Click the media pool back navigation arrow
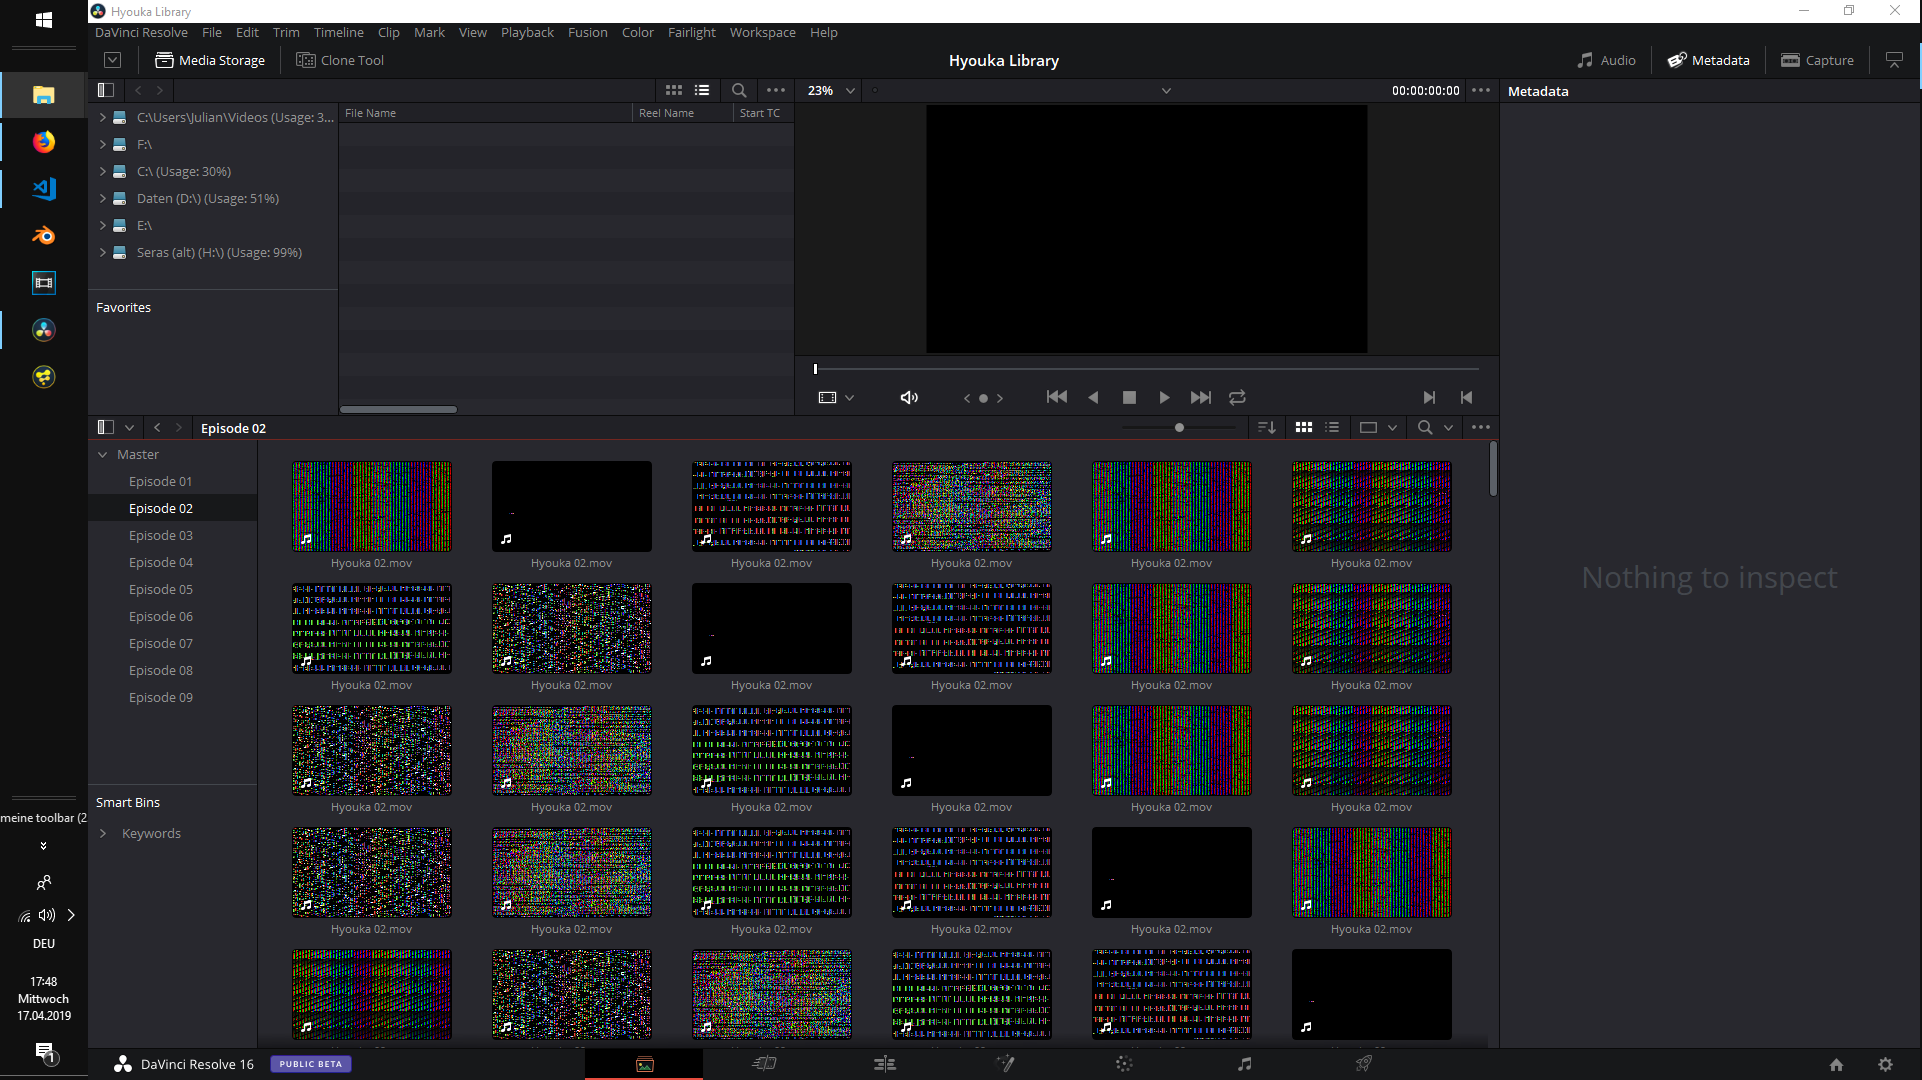The image size is (1922, 1080). tap(157, 427)
